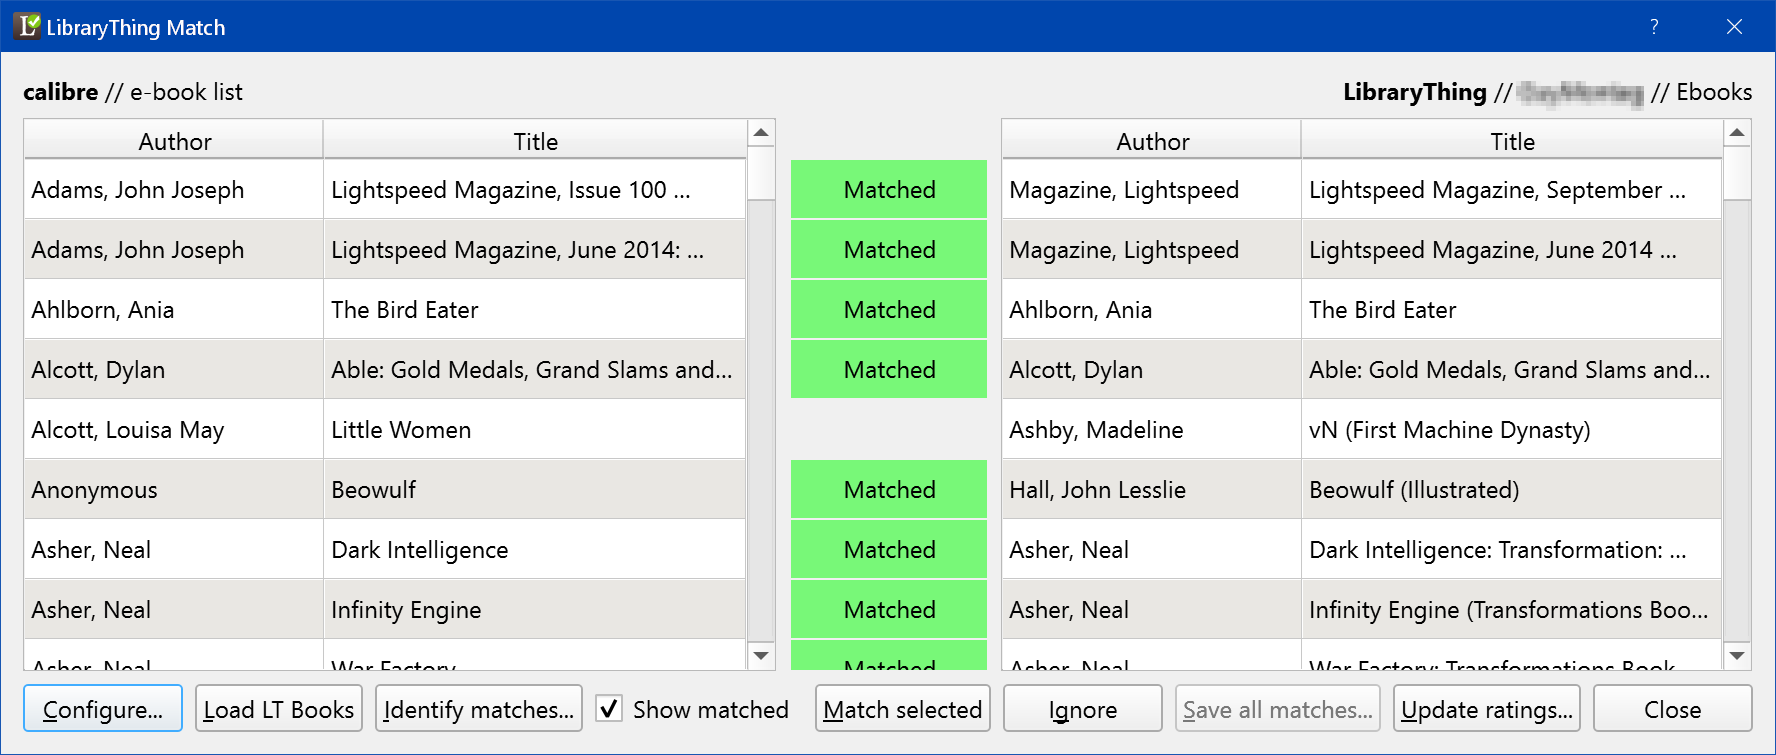Toggle the Show matched checkbox
Viewport: 1776px width, 755px height.
[x=609, y=709]
